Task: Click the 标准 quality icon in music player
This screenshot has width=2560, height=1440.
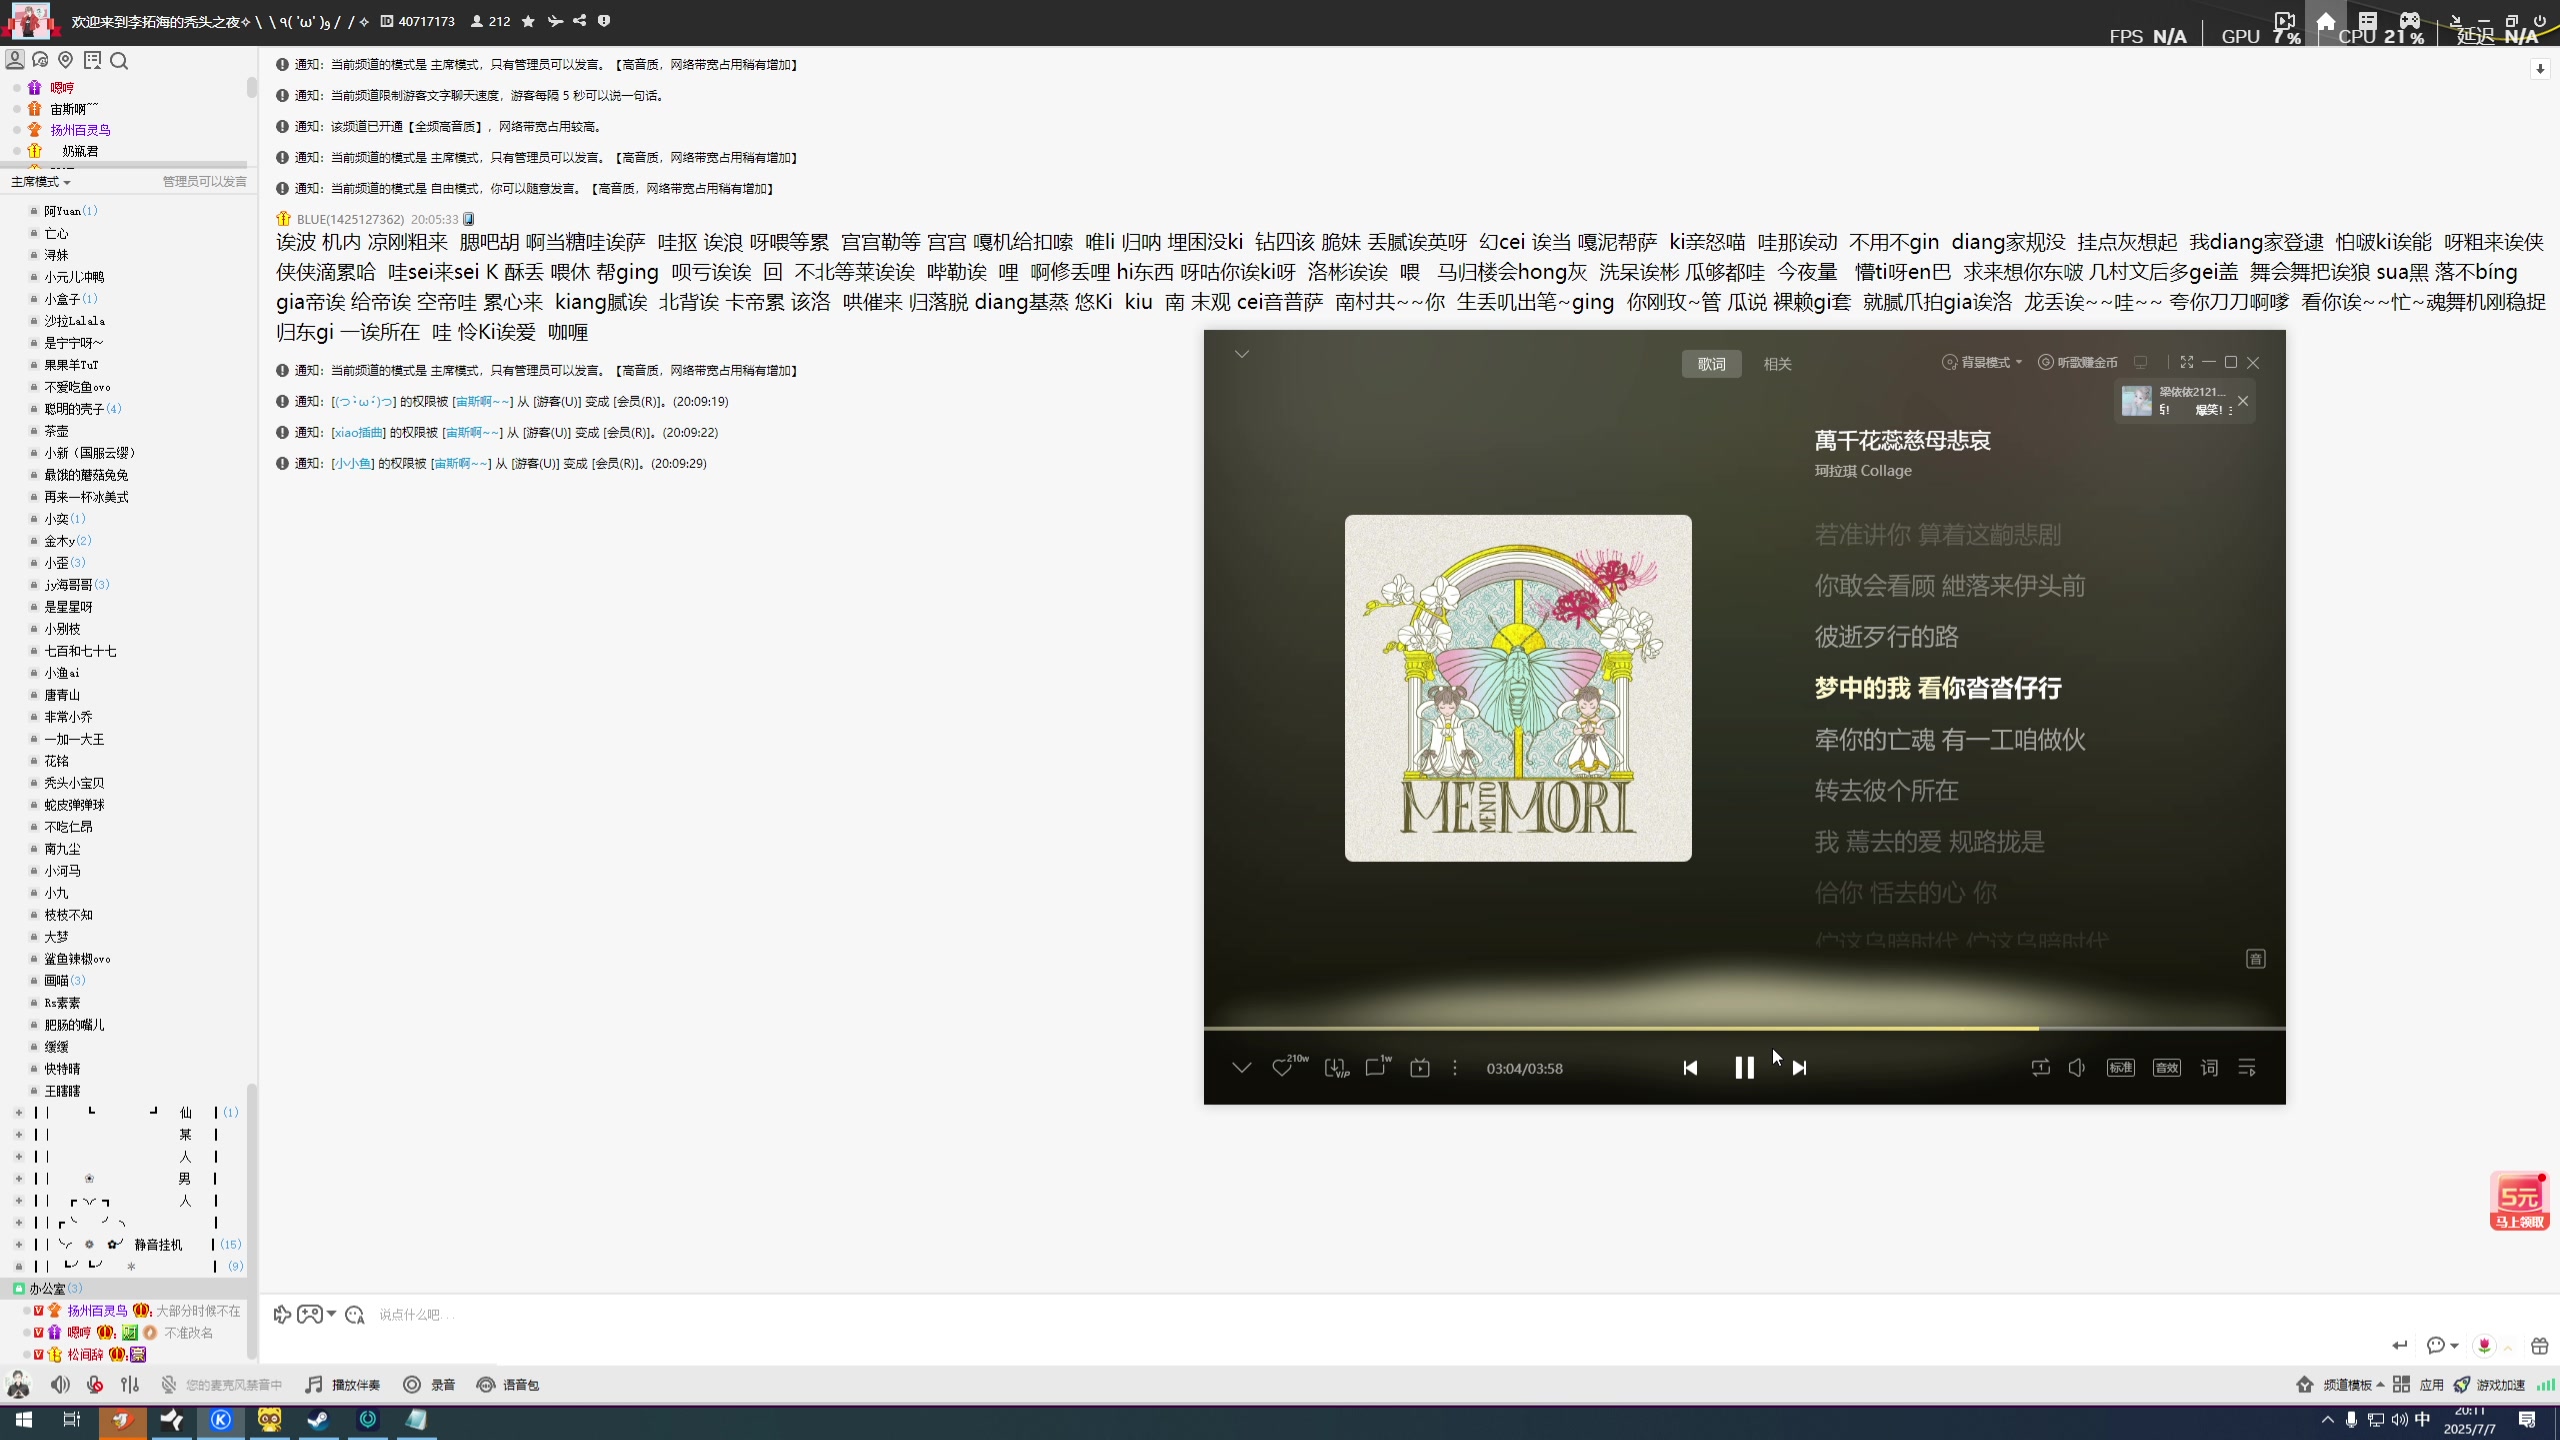Action: 2121,1068
